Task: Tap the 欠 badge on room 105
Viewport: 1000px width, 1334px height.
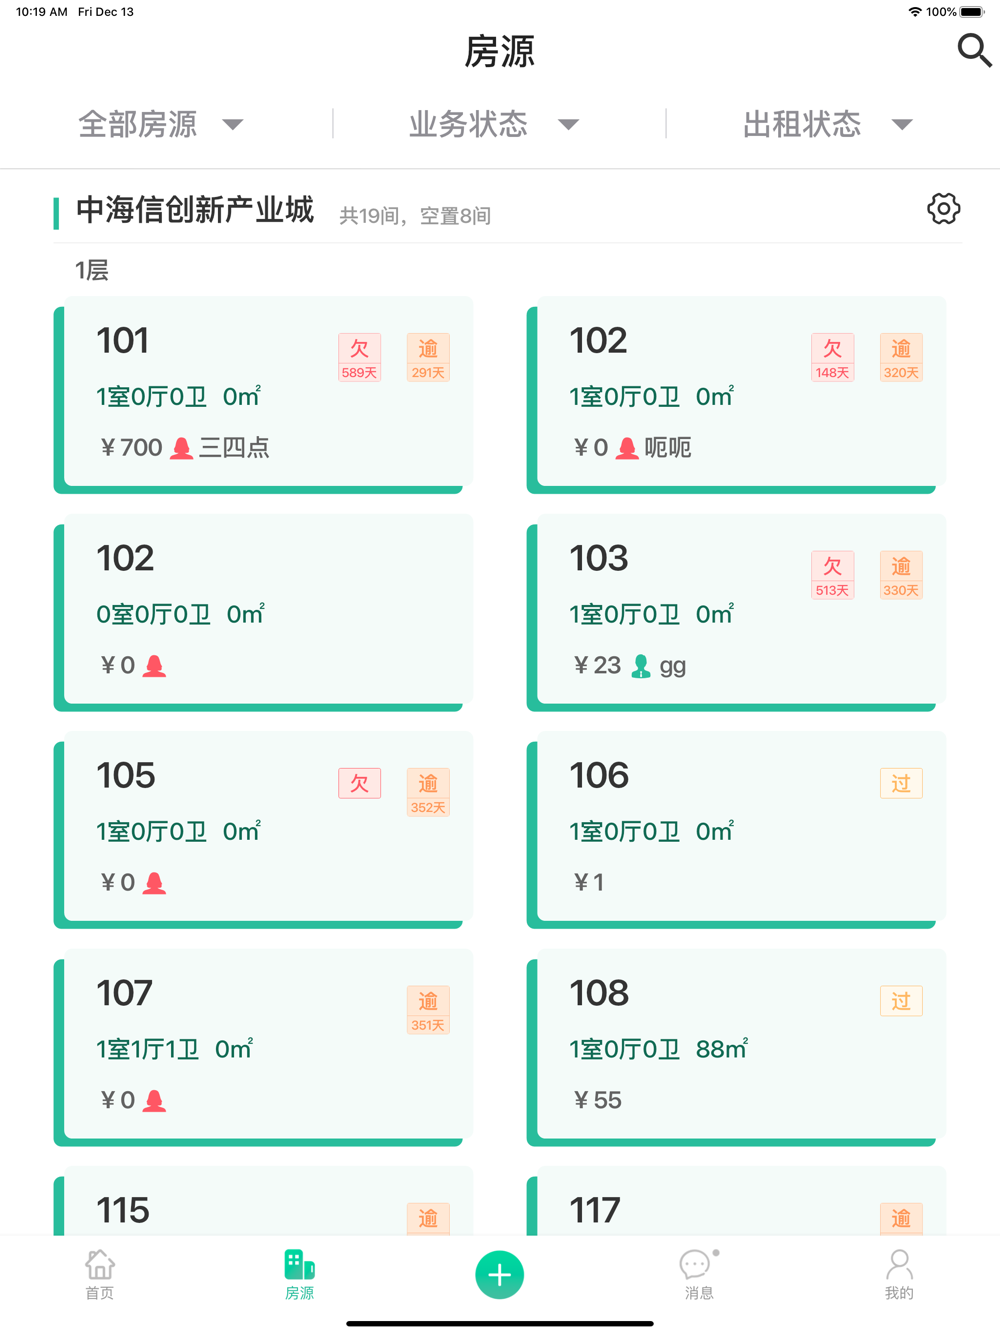Action: point(359,783)
